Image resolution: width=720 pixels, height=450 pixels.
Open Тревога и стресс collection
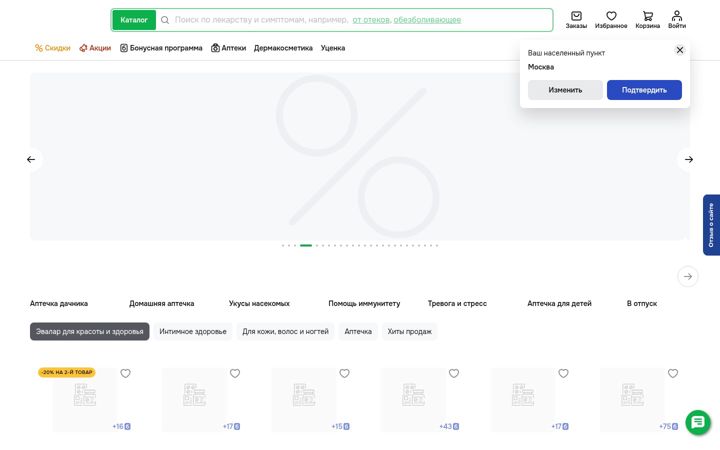(x=457, y=304)
